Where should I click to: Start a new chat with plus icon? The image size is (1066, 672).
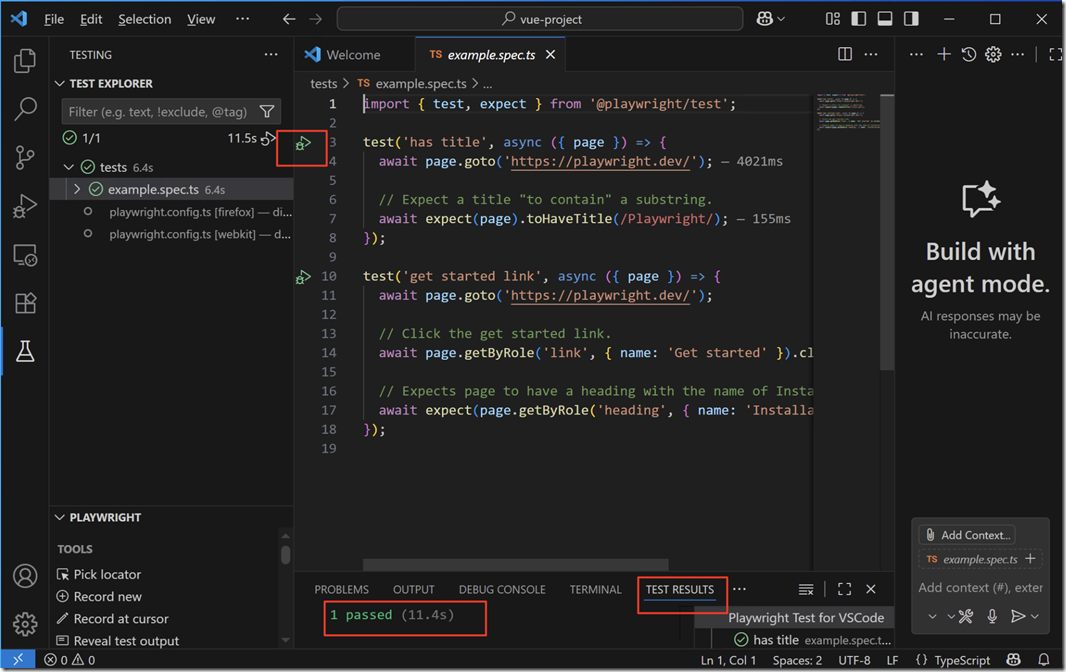[944, 54]
